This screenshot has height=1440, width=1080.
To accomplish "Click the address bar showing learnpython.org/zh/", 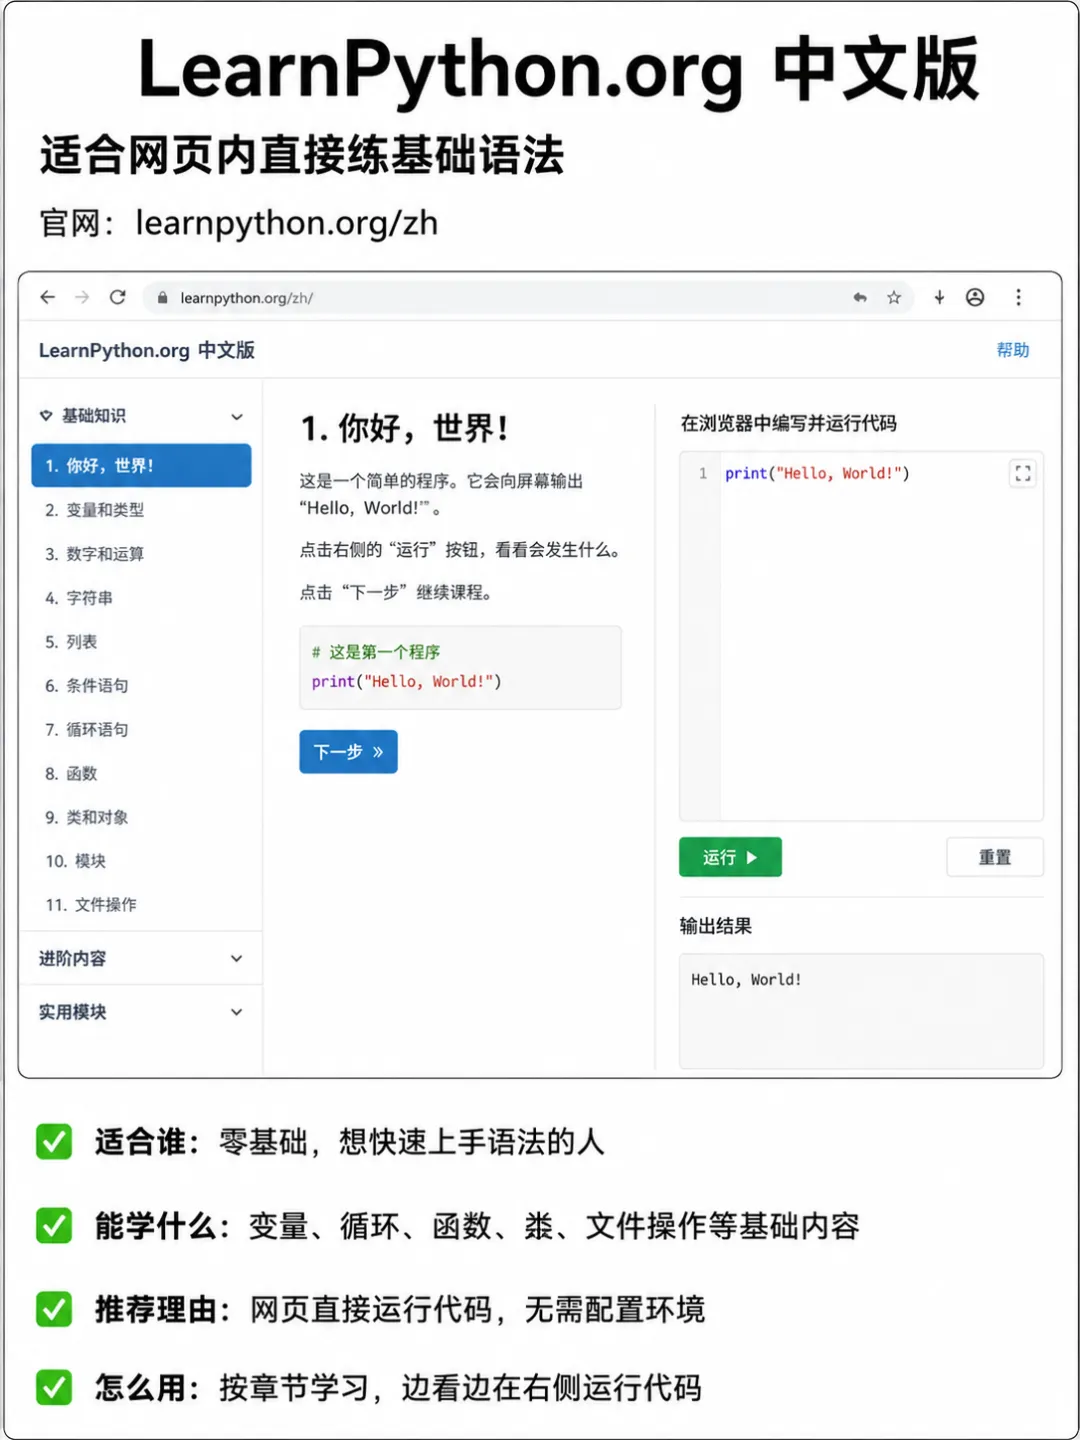I will coord(528,297).
